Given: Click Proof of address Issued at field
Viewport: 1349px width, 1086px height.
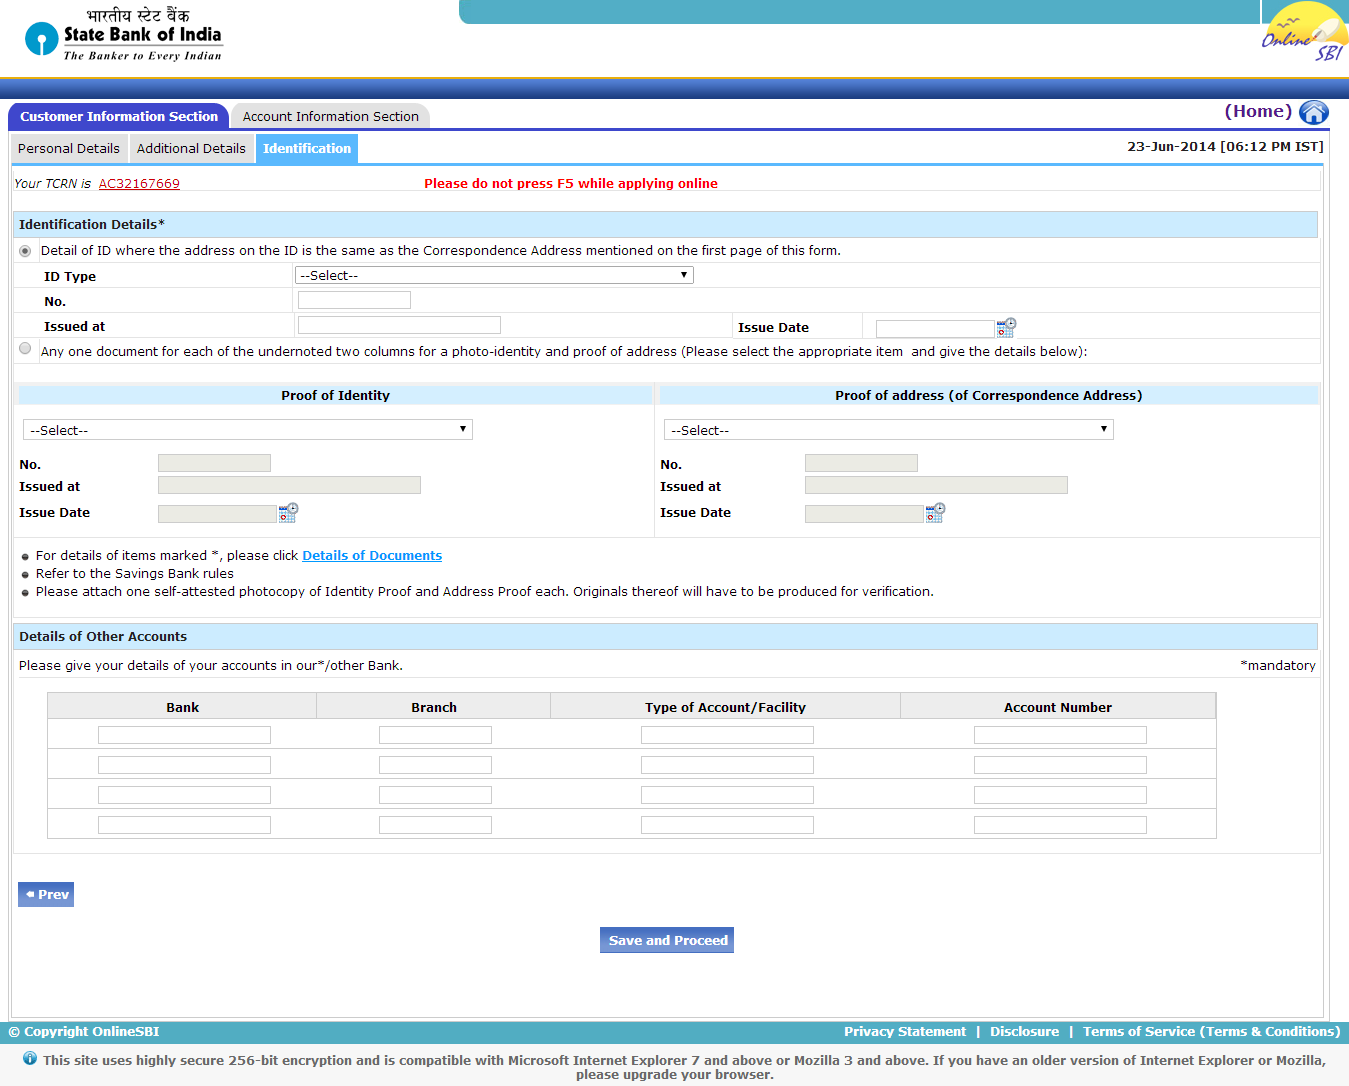Looking at the screenshot, I should click(936, 485).
